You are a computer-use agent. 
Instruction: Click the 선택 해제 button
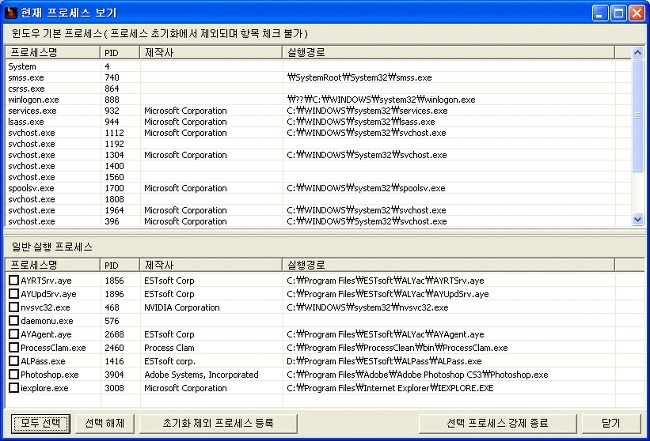104,423
